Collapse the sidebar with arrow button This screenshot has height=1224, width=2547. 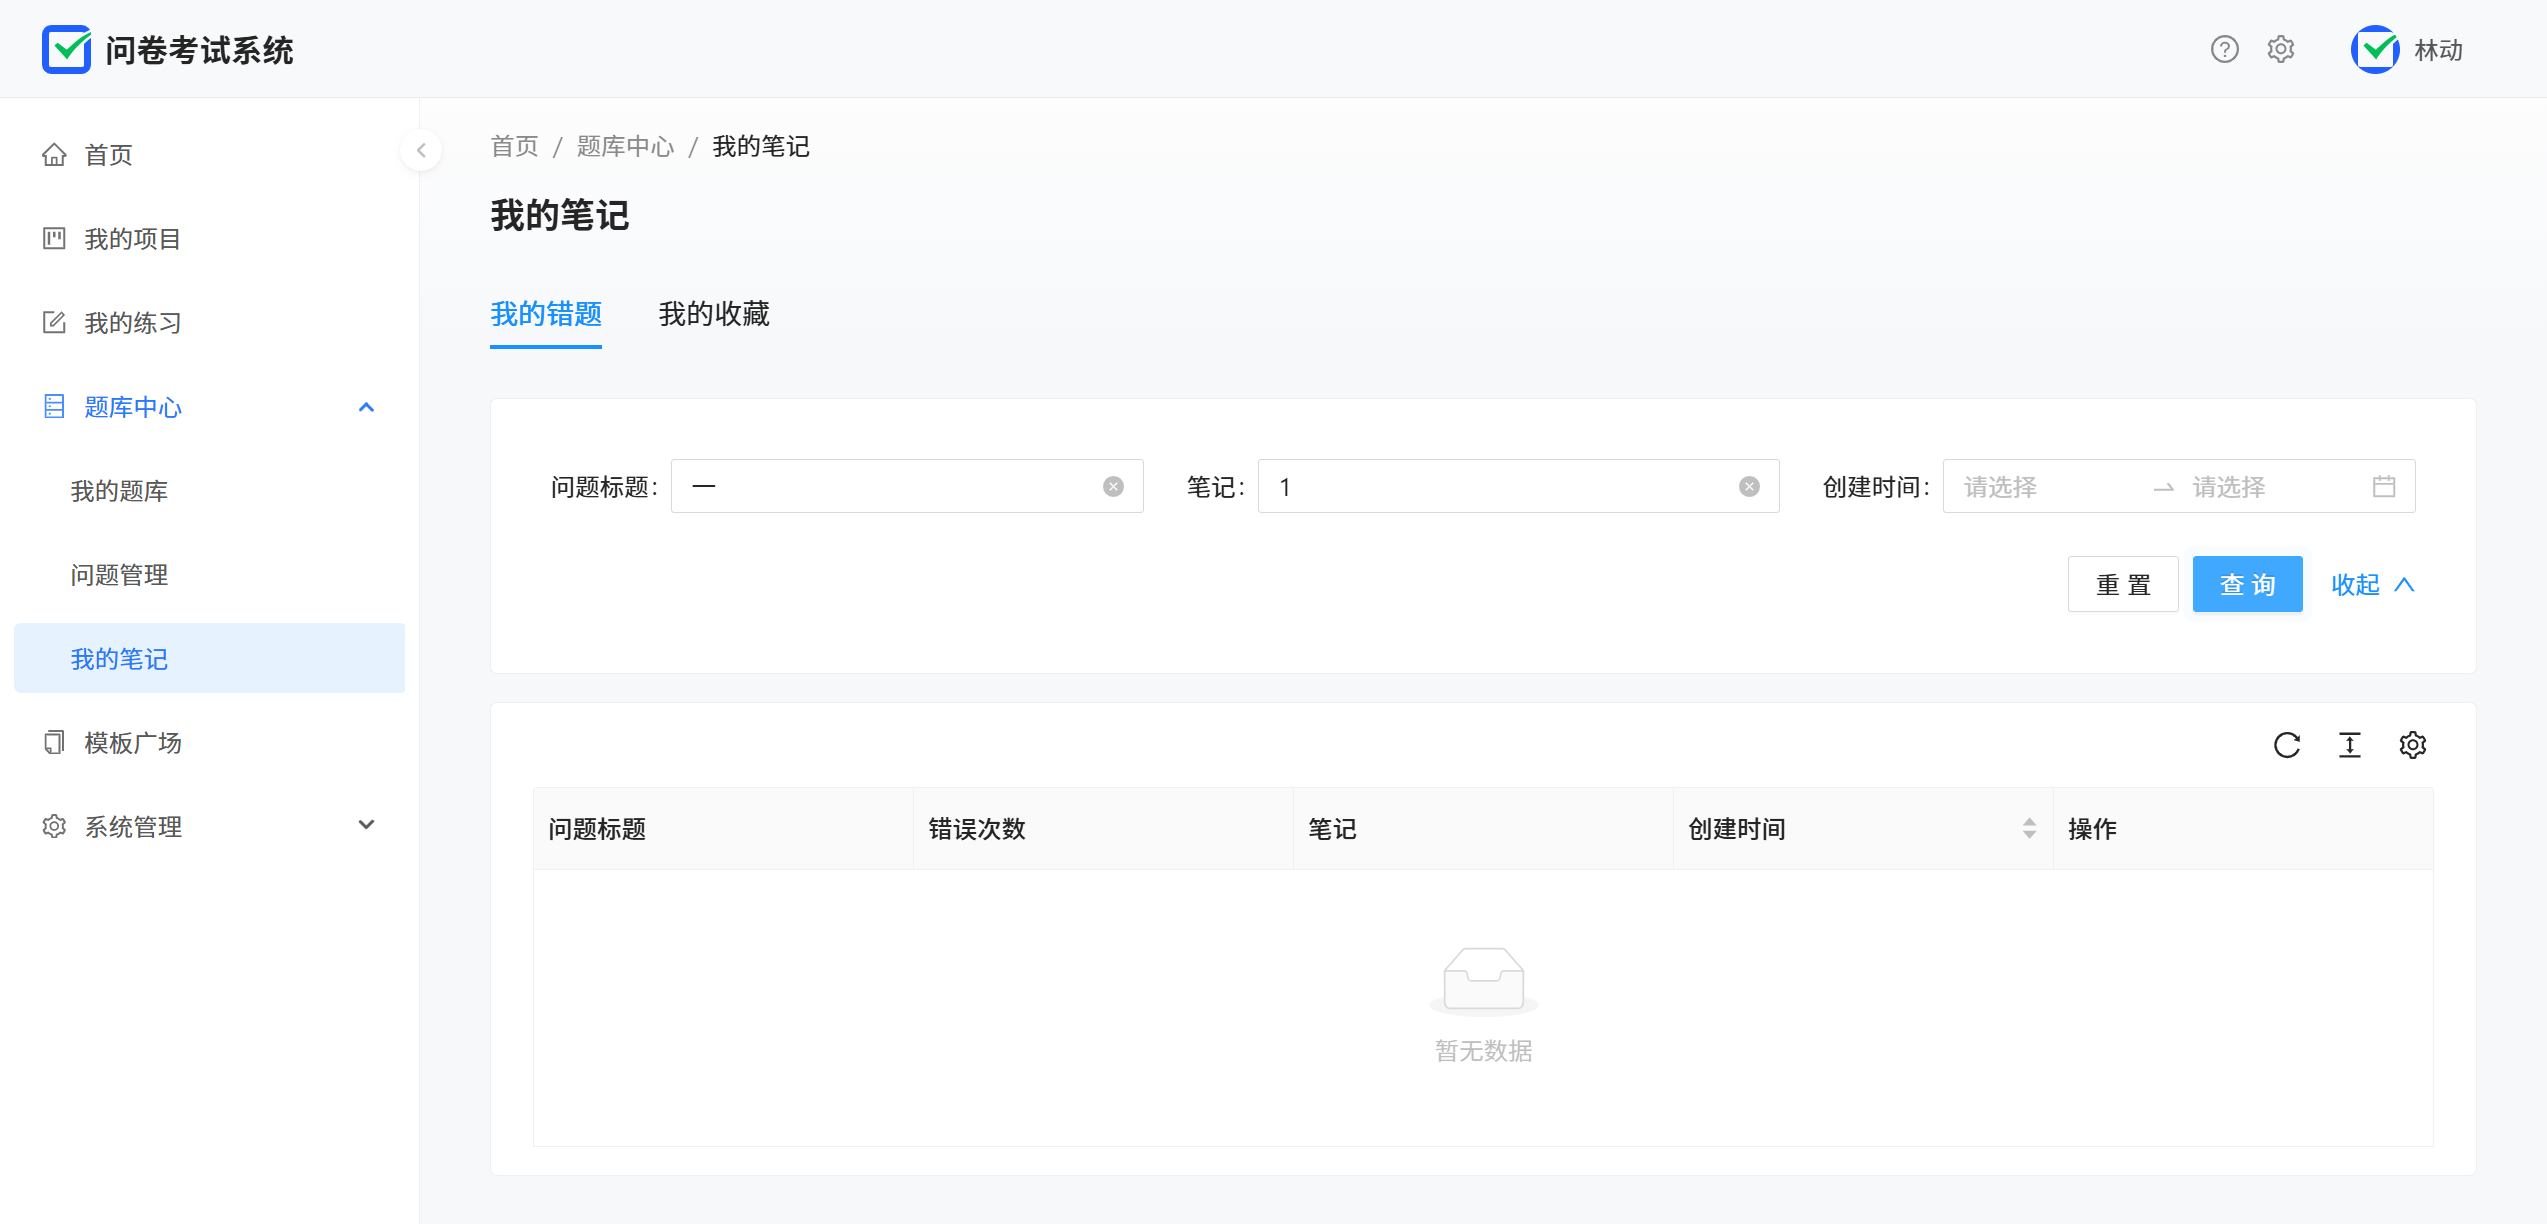point(421,150)
